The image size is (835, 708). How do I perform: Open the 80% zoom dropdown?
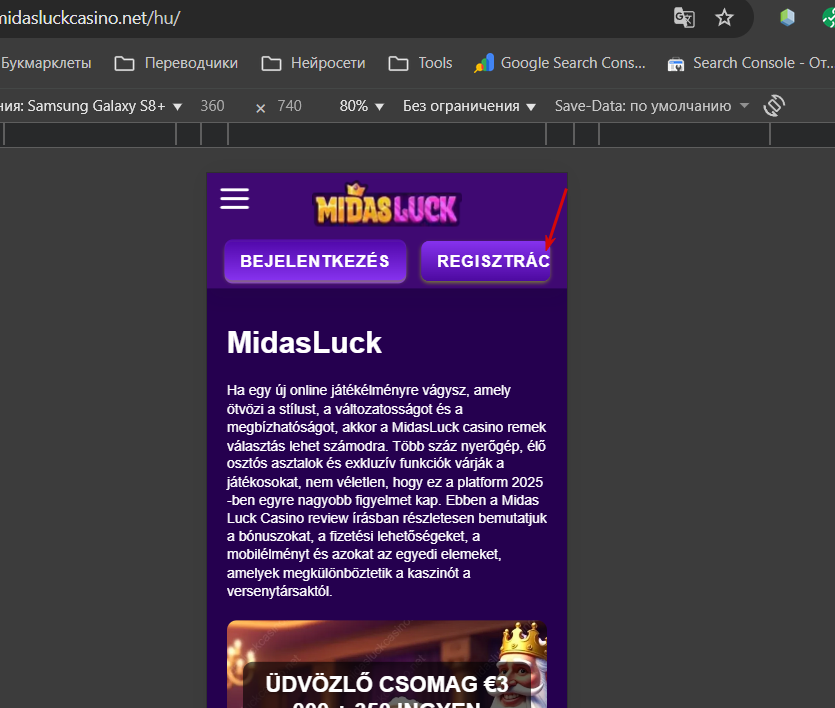[x=362, y=106]
